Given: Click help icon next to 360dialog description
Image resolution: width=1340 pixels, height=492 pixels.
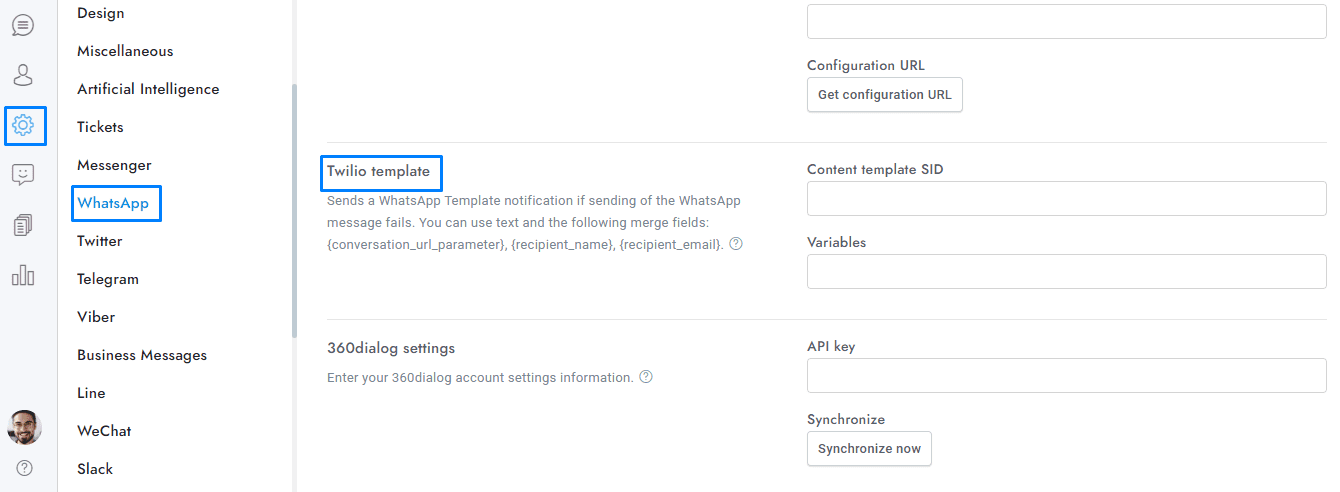Looking at the screenshot, I should pos(646,377).
